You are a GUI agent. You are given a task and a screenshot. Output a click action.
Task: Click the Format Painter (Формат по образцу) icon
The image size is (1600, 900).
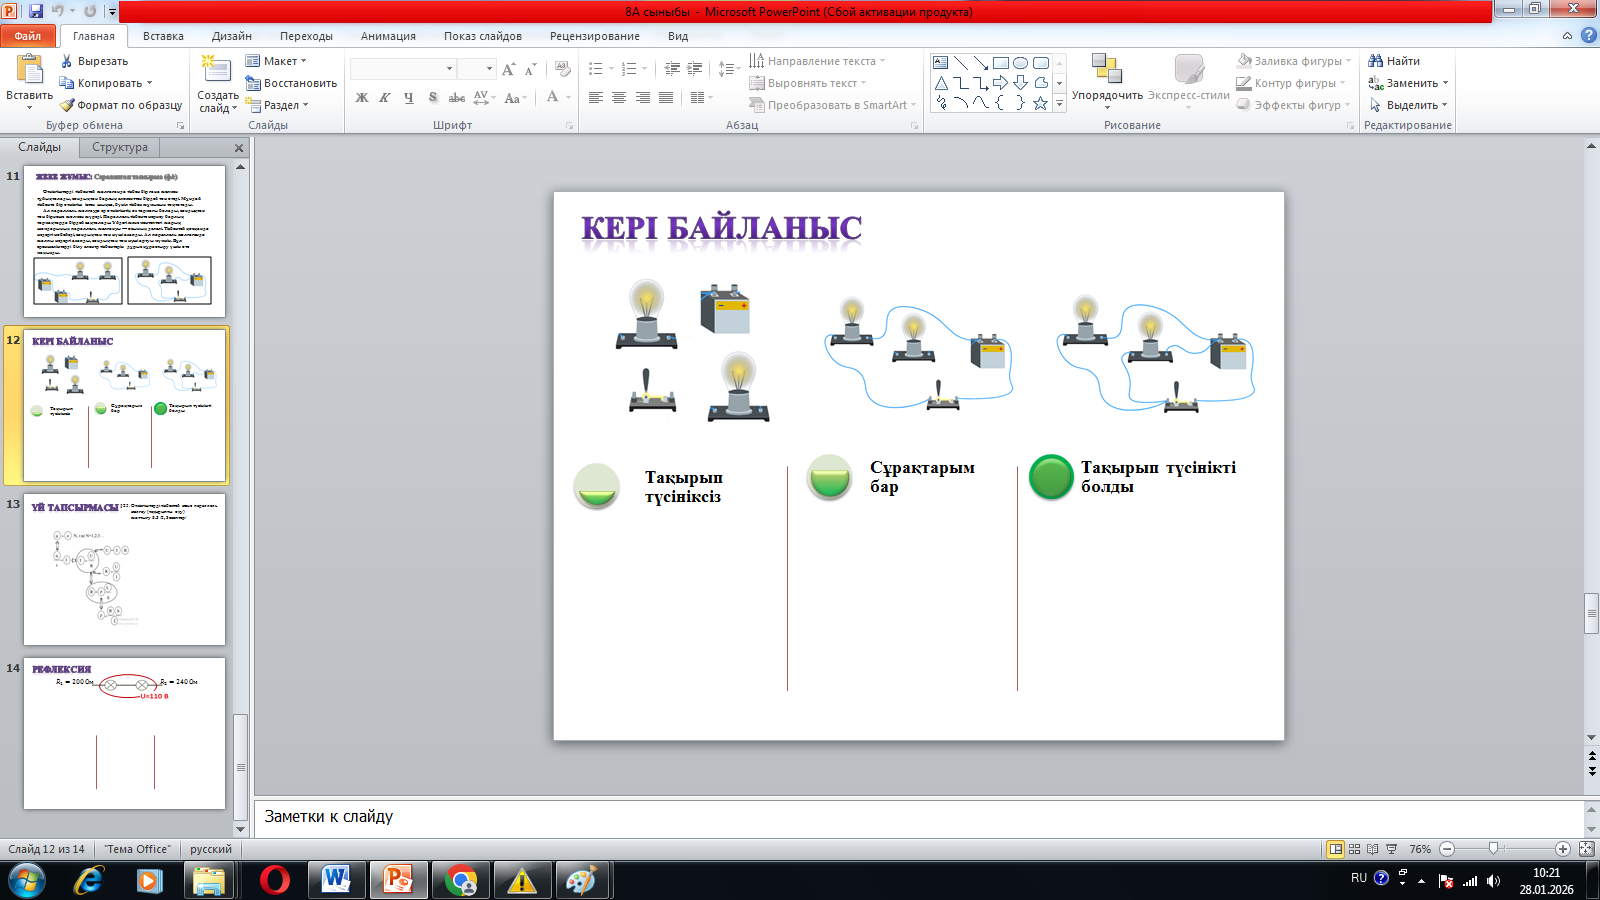click(x=67, y=105)
